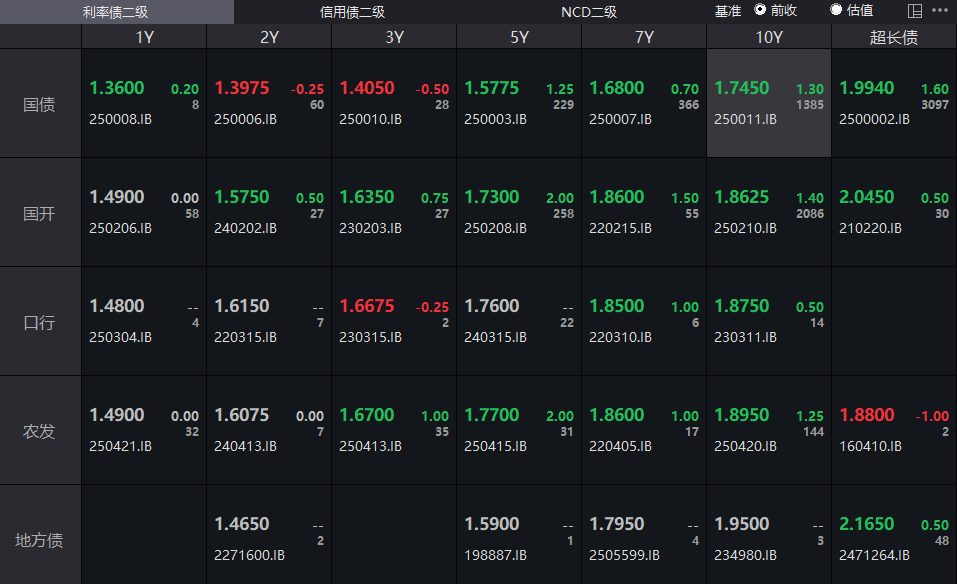This screenshot has width=957, height=584.
Task: Click the panel layout icon
Action: pyautogui.click(x=914, y=11)
